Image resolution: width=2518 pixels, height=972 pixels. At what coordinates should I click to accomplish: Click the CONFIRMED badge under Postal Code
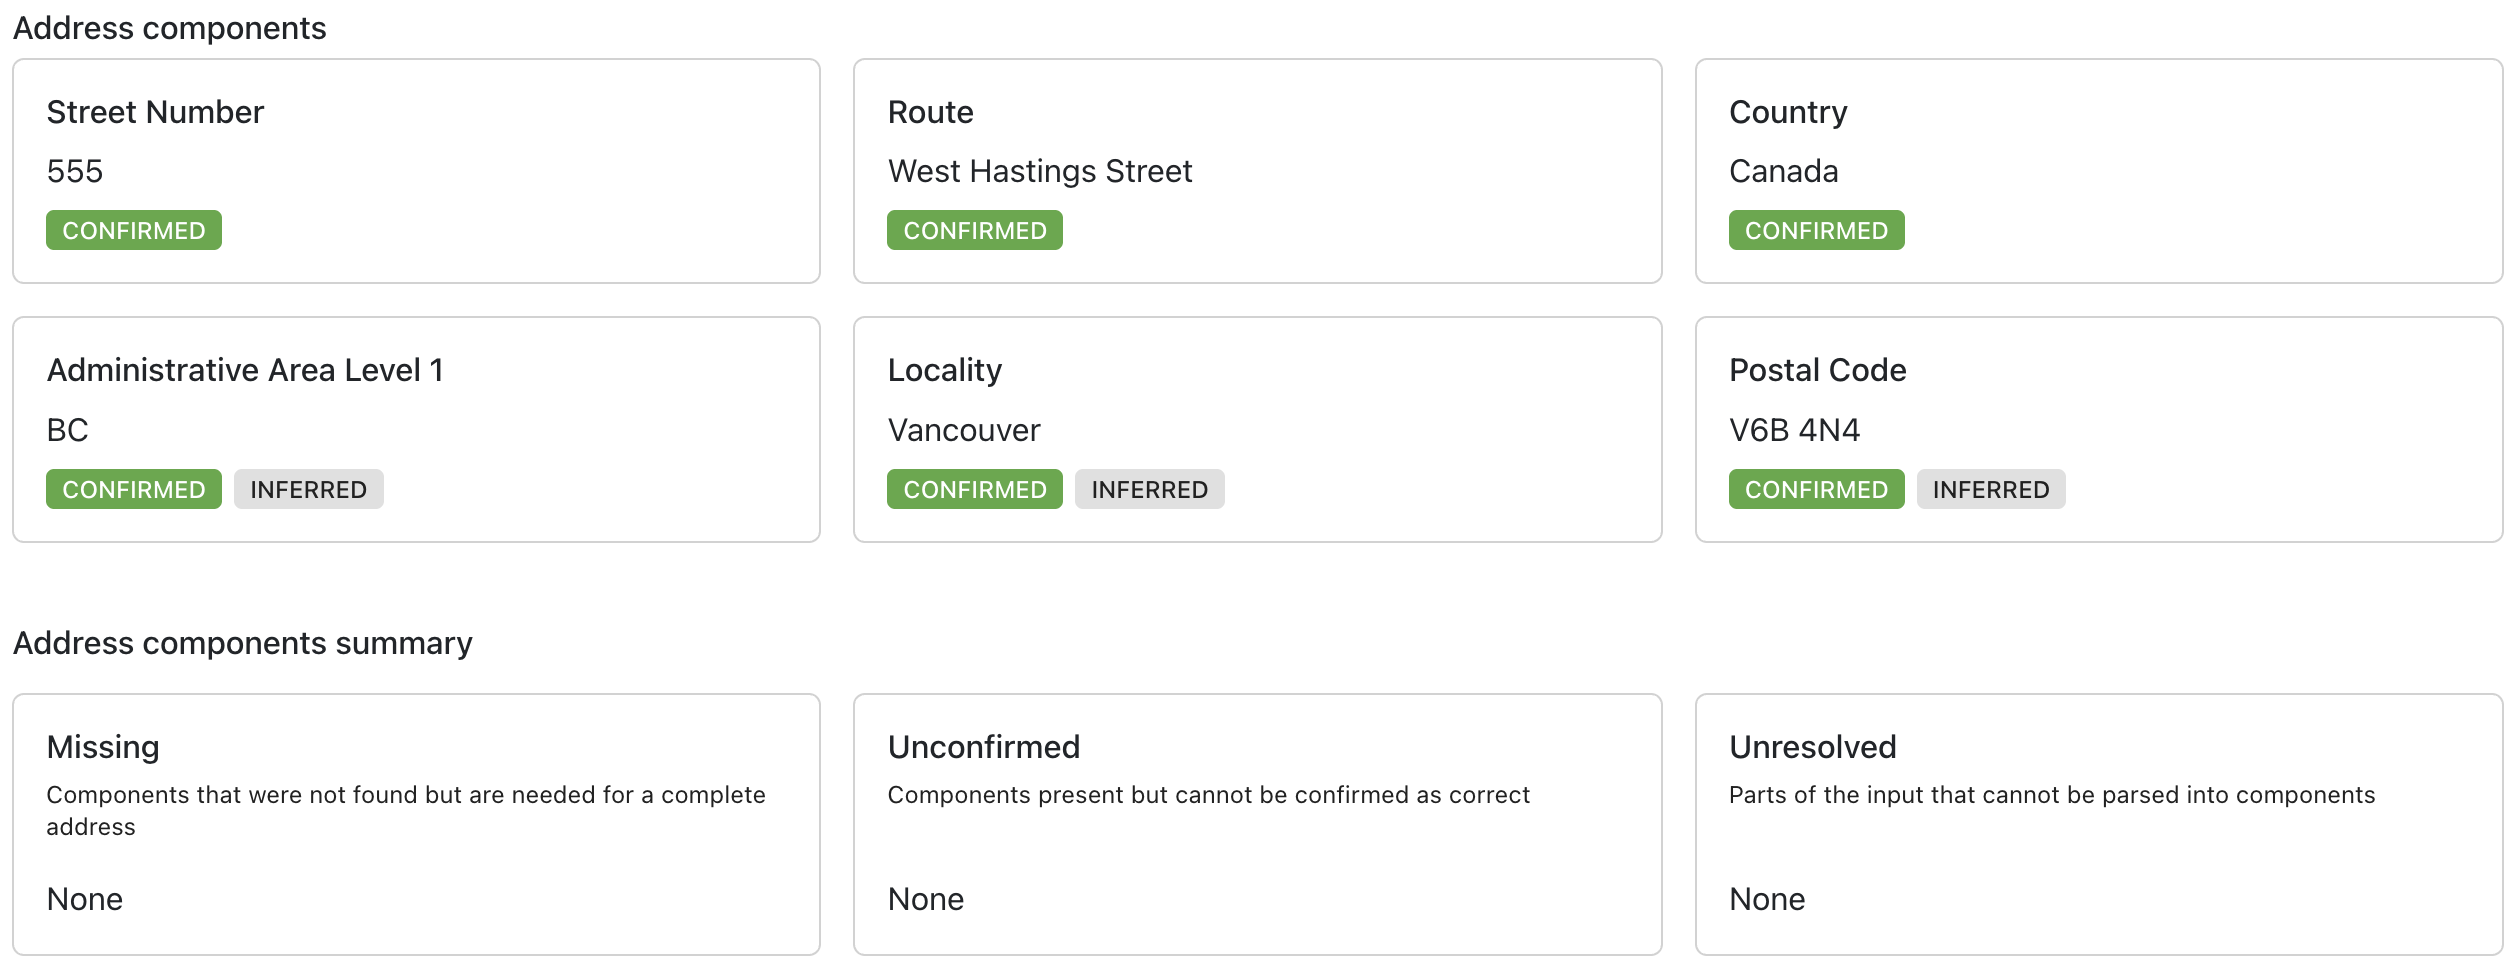[x=1816, y=489]
